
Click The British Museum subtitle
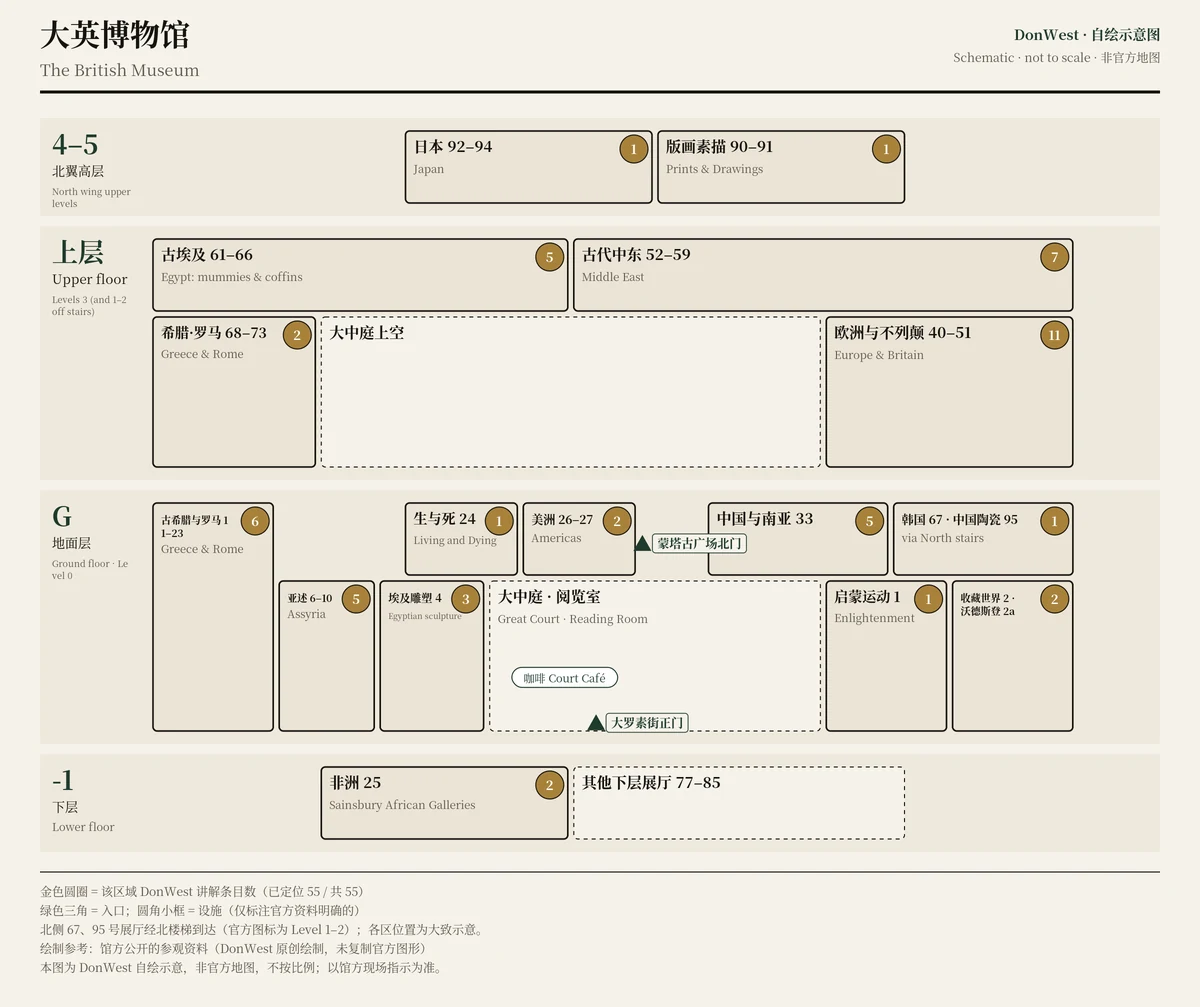(120, 70)
